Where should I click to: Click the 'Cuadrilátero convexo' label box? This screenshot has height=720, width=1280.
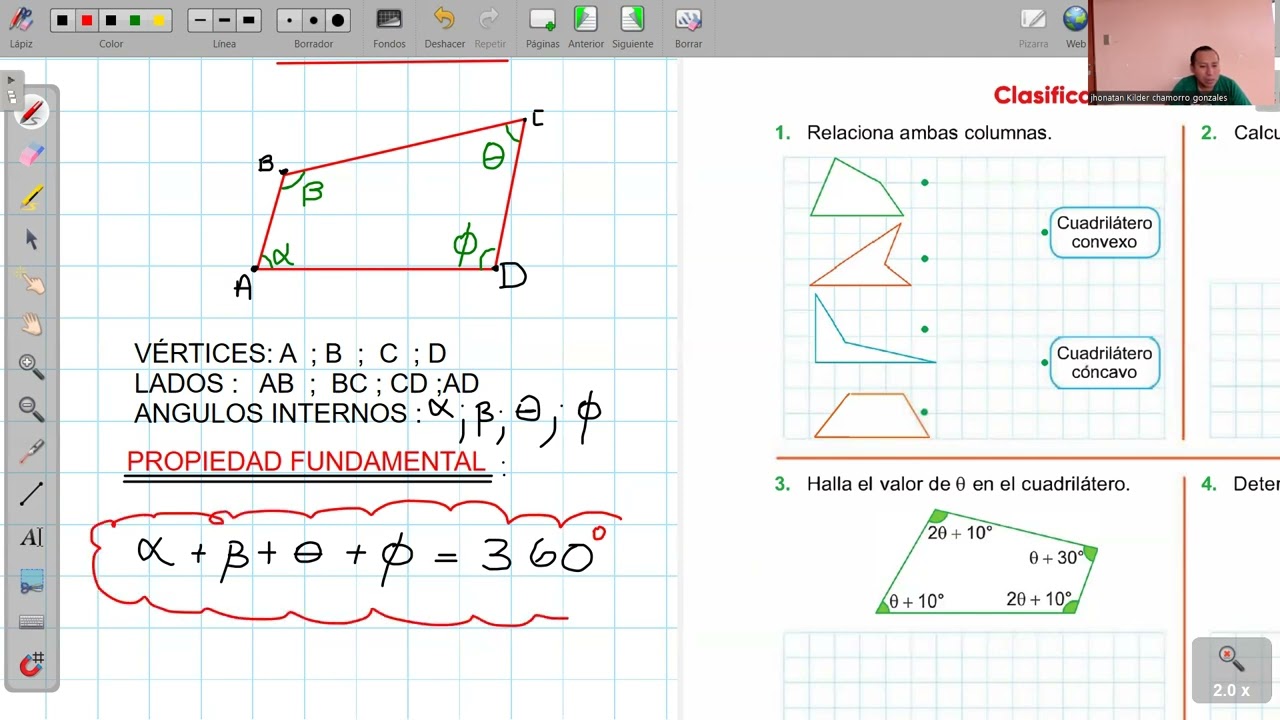pos(1104,232)
